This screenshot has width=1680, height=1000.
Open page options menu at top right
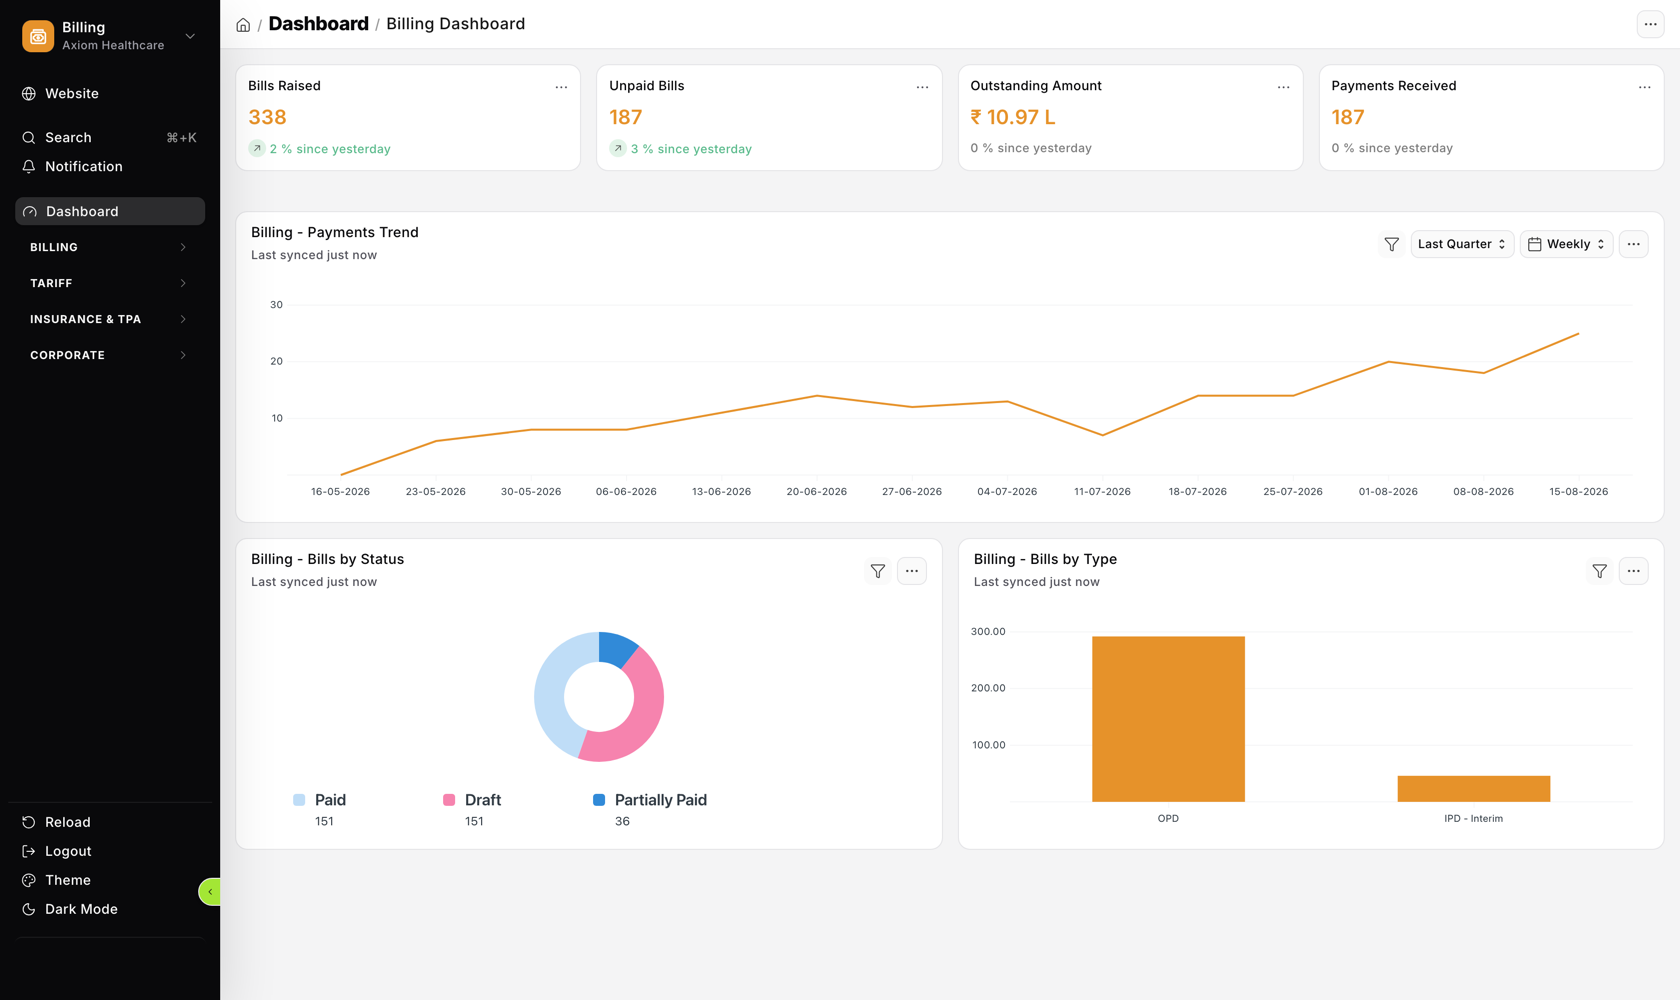[x=1650, y=24]
